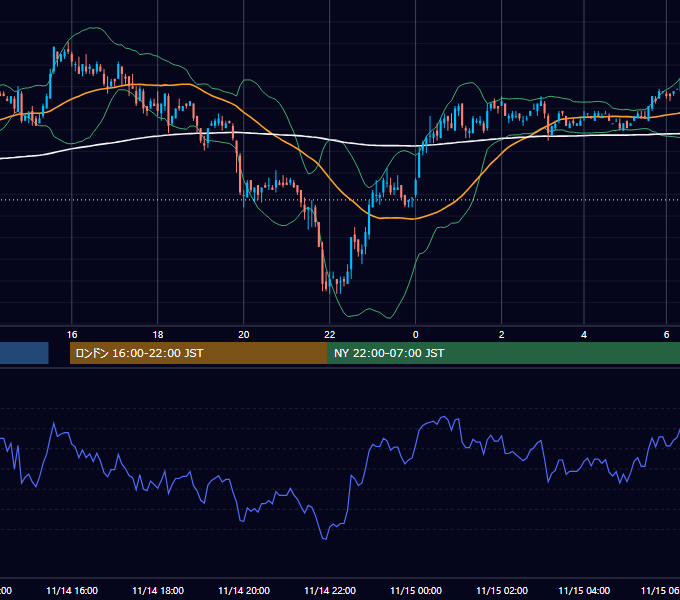
Task: Click the 2 hour label on upper time axis
Action: (x=501, y=335)
